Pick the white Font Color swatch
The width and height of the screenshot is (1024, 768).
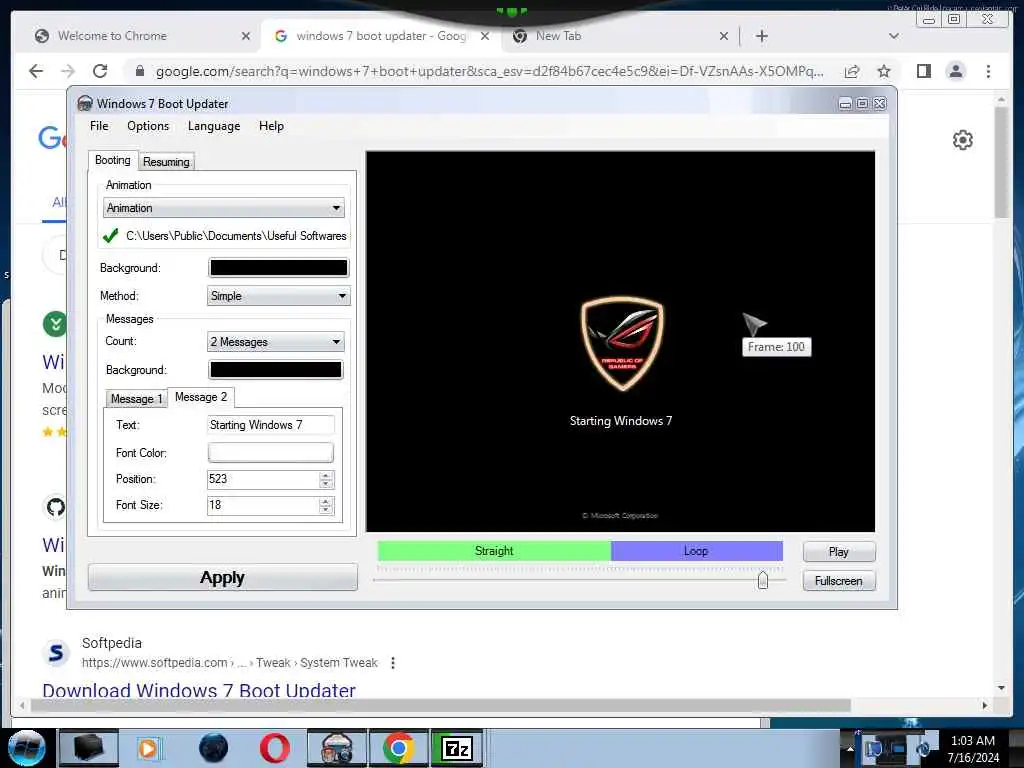click(x=270, y=453)
